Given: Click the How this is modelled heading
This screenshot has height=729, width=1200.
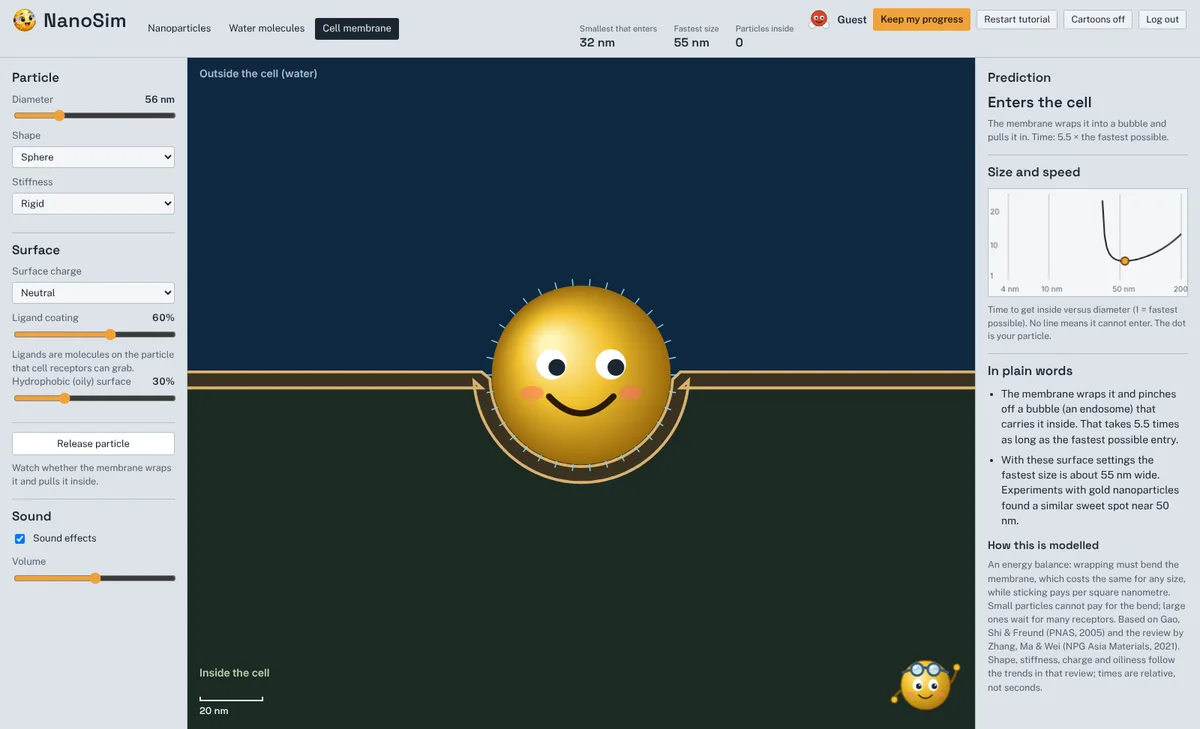Looking at the screenshot, I should pyautogui.click(x=1043, y=545).
